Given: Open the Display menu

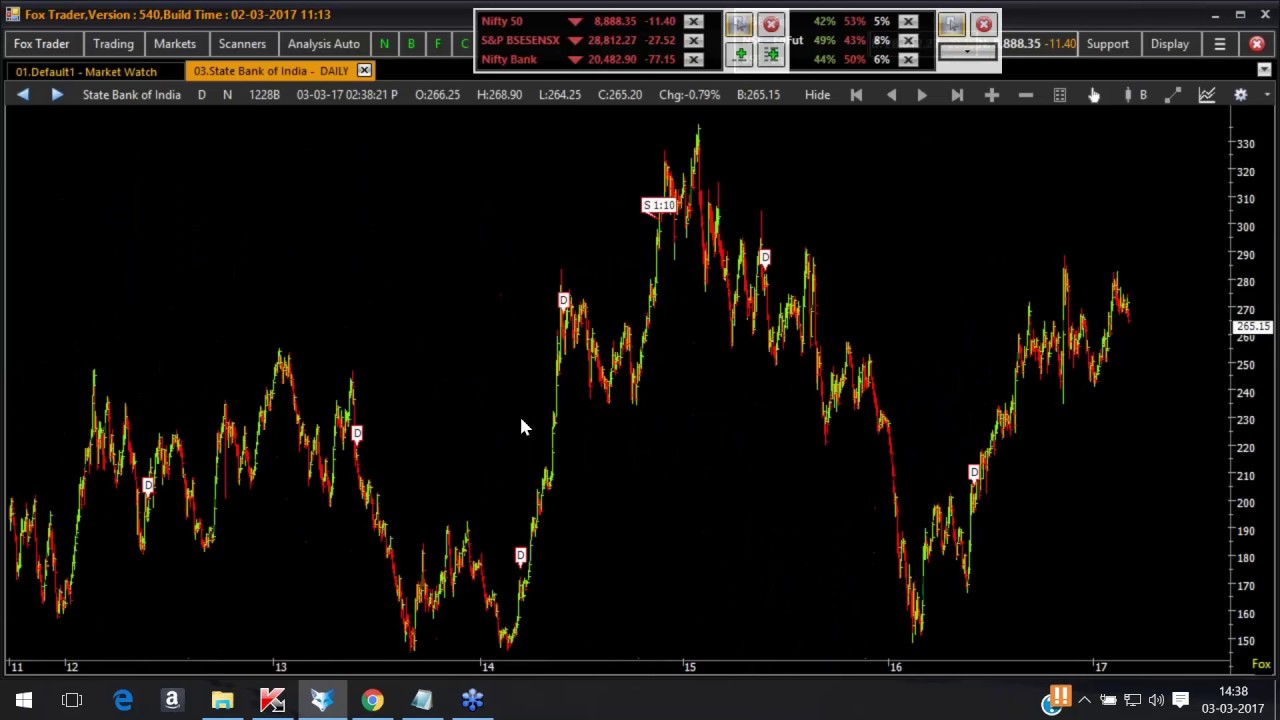Looking at the screenshot, I should 1169,44.
